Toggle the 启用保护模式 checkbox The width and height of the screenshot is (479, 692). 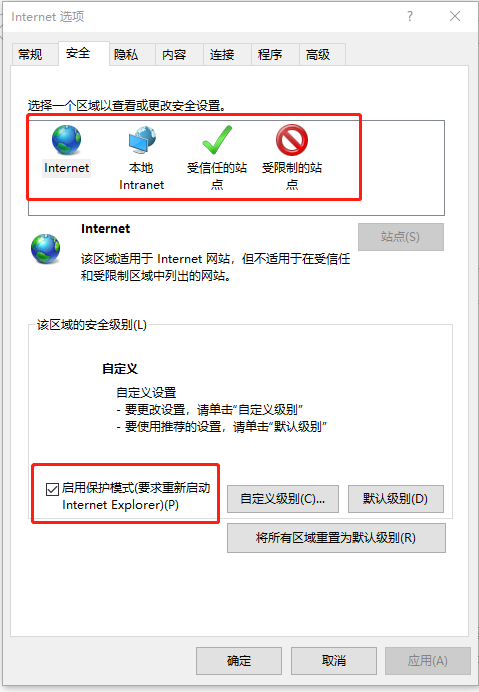click(x=52, y=489)
